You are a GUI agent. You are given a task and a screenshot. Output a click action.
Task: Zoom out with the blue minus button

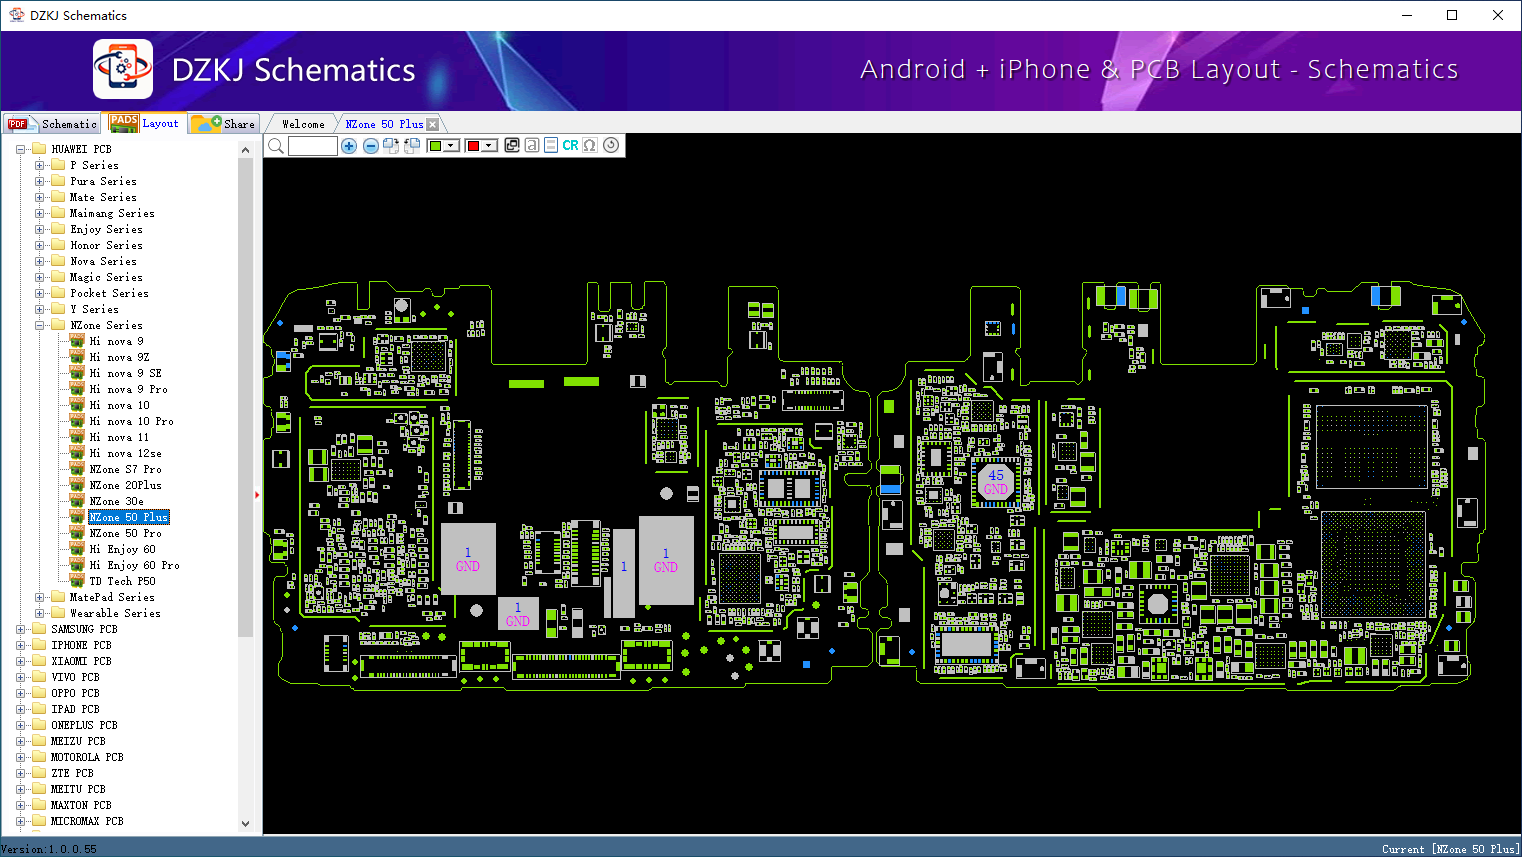click(x=371, y=146)
